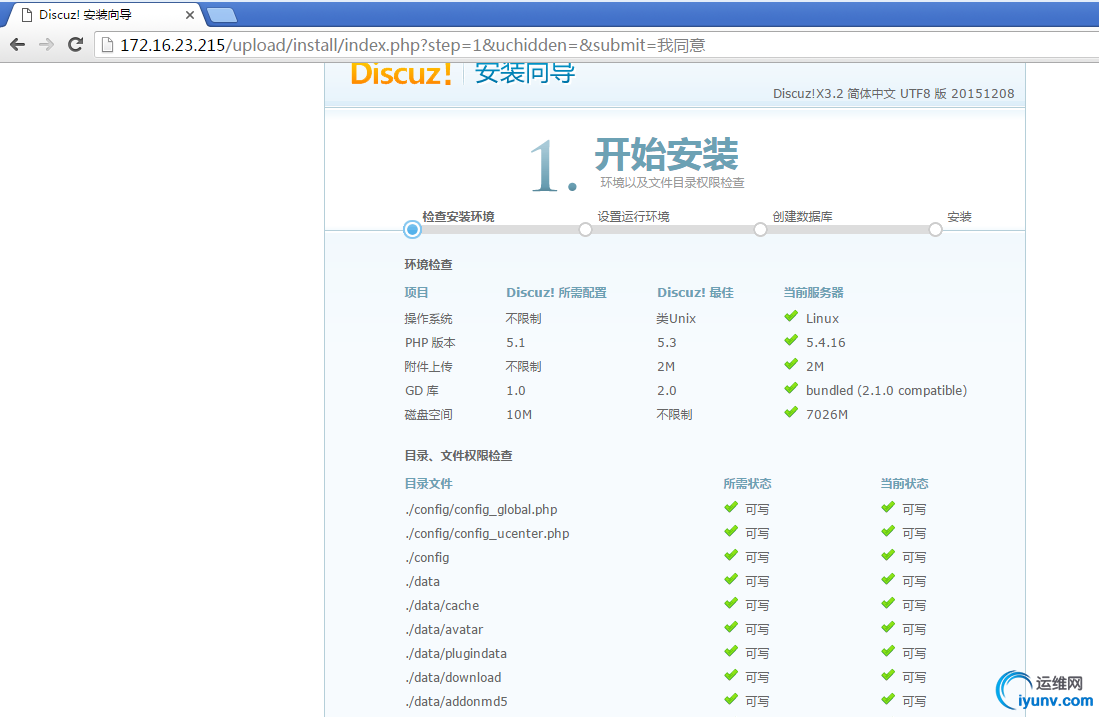Click the 创建数据库 step marker

pos(760,229)
